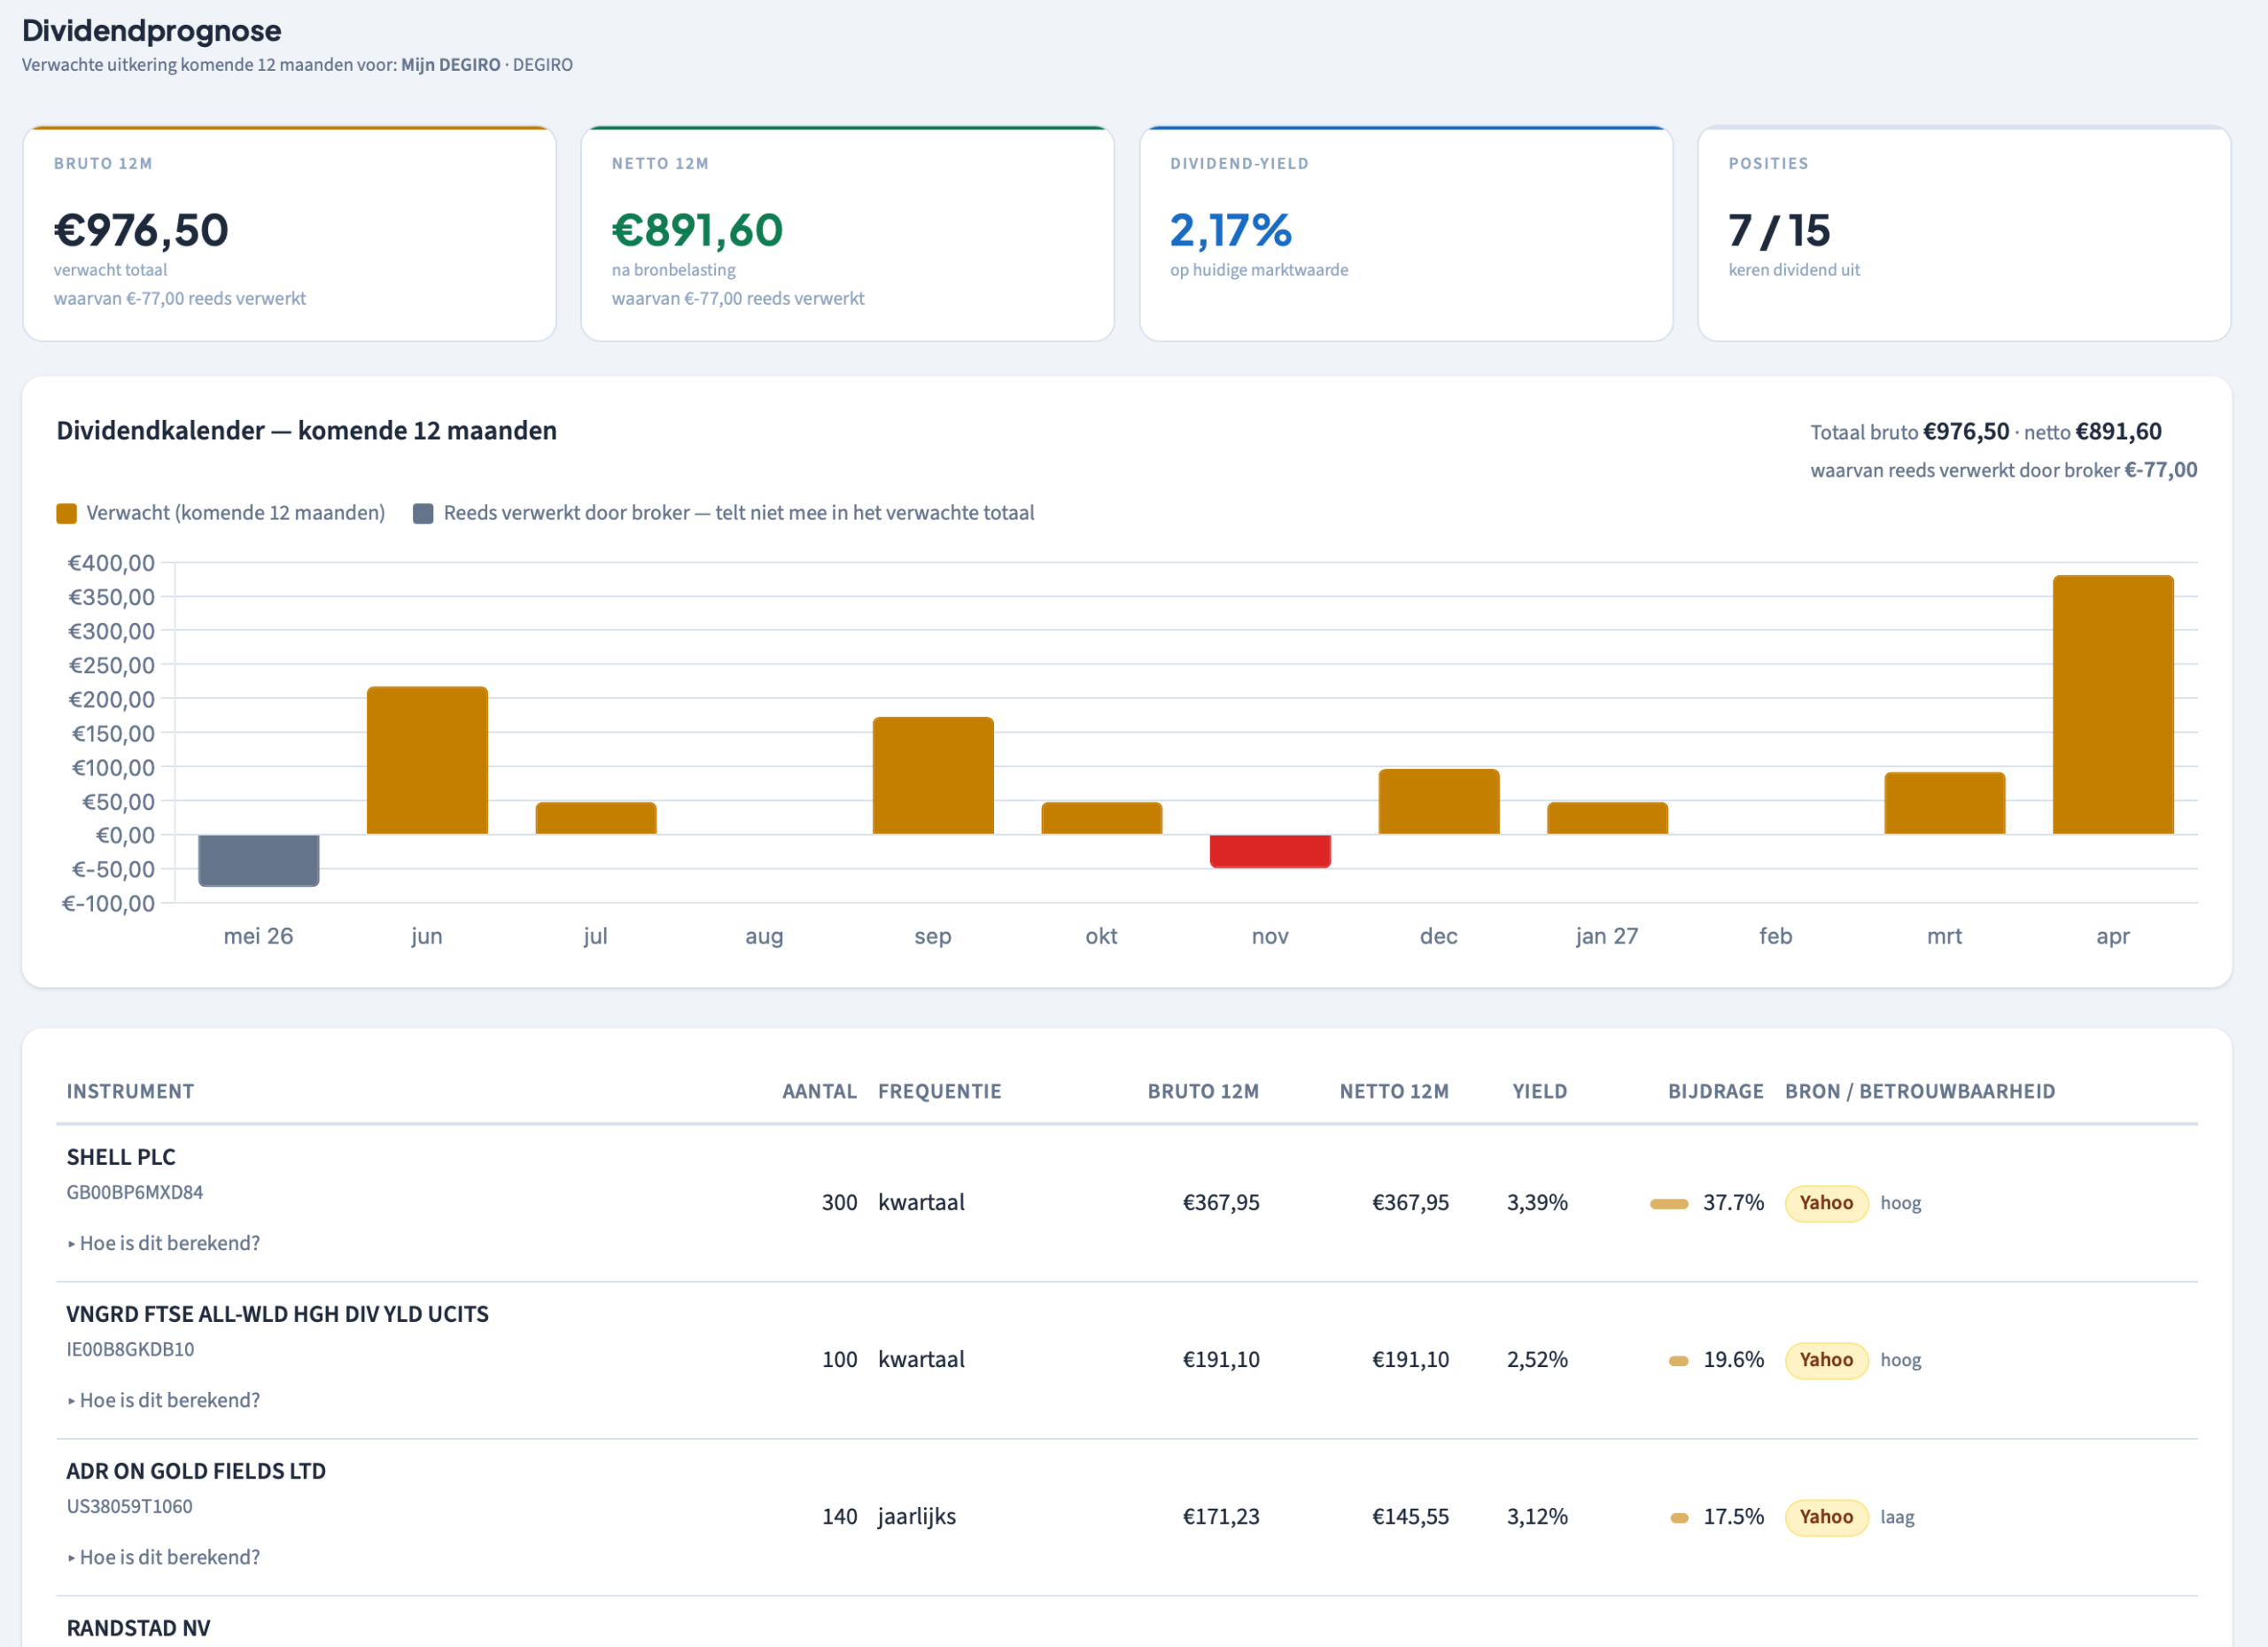Image resolution: width=2268 pixels, height=1647 pixels.
Task: Click the VNGRD FTSE contribution bar
Action: tap(1679, 1361)
